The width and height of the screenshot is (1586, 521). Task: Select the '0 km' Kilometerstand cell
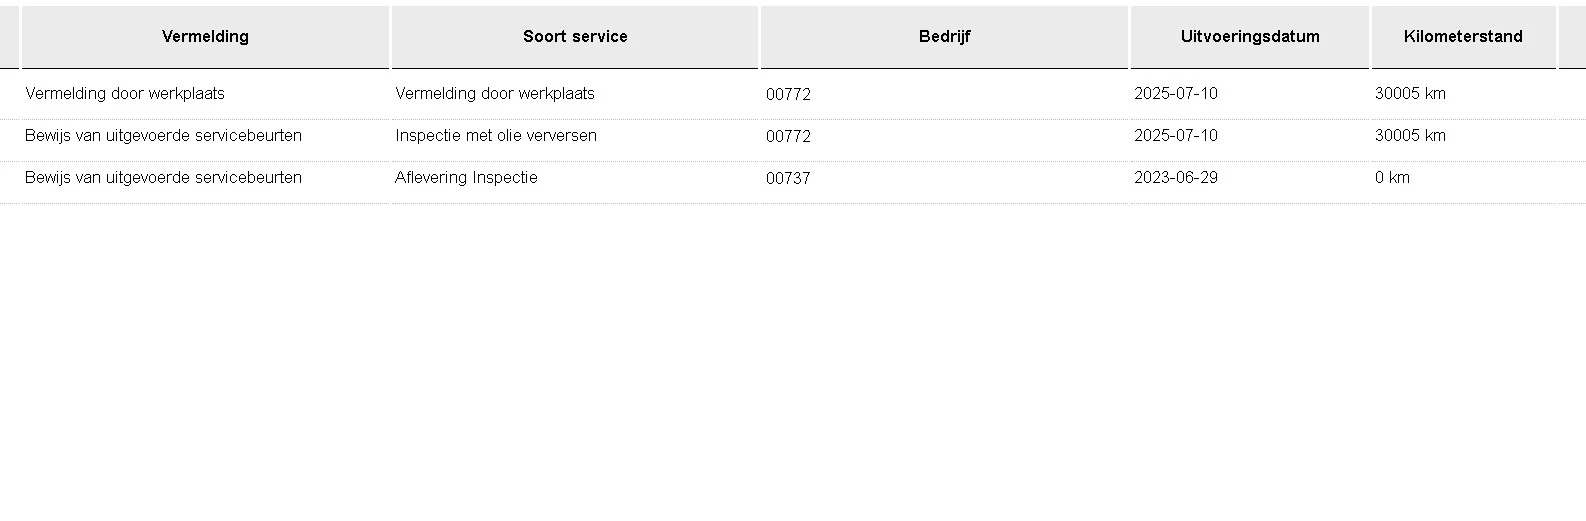[x=1392, y=178]
